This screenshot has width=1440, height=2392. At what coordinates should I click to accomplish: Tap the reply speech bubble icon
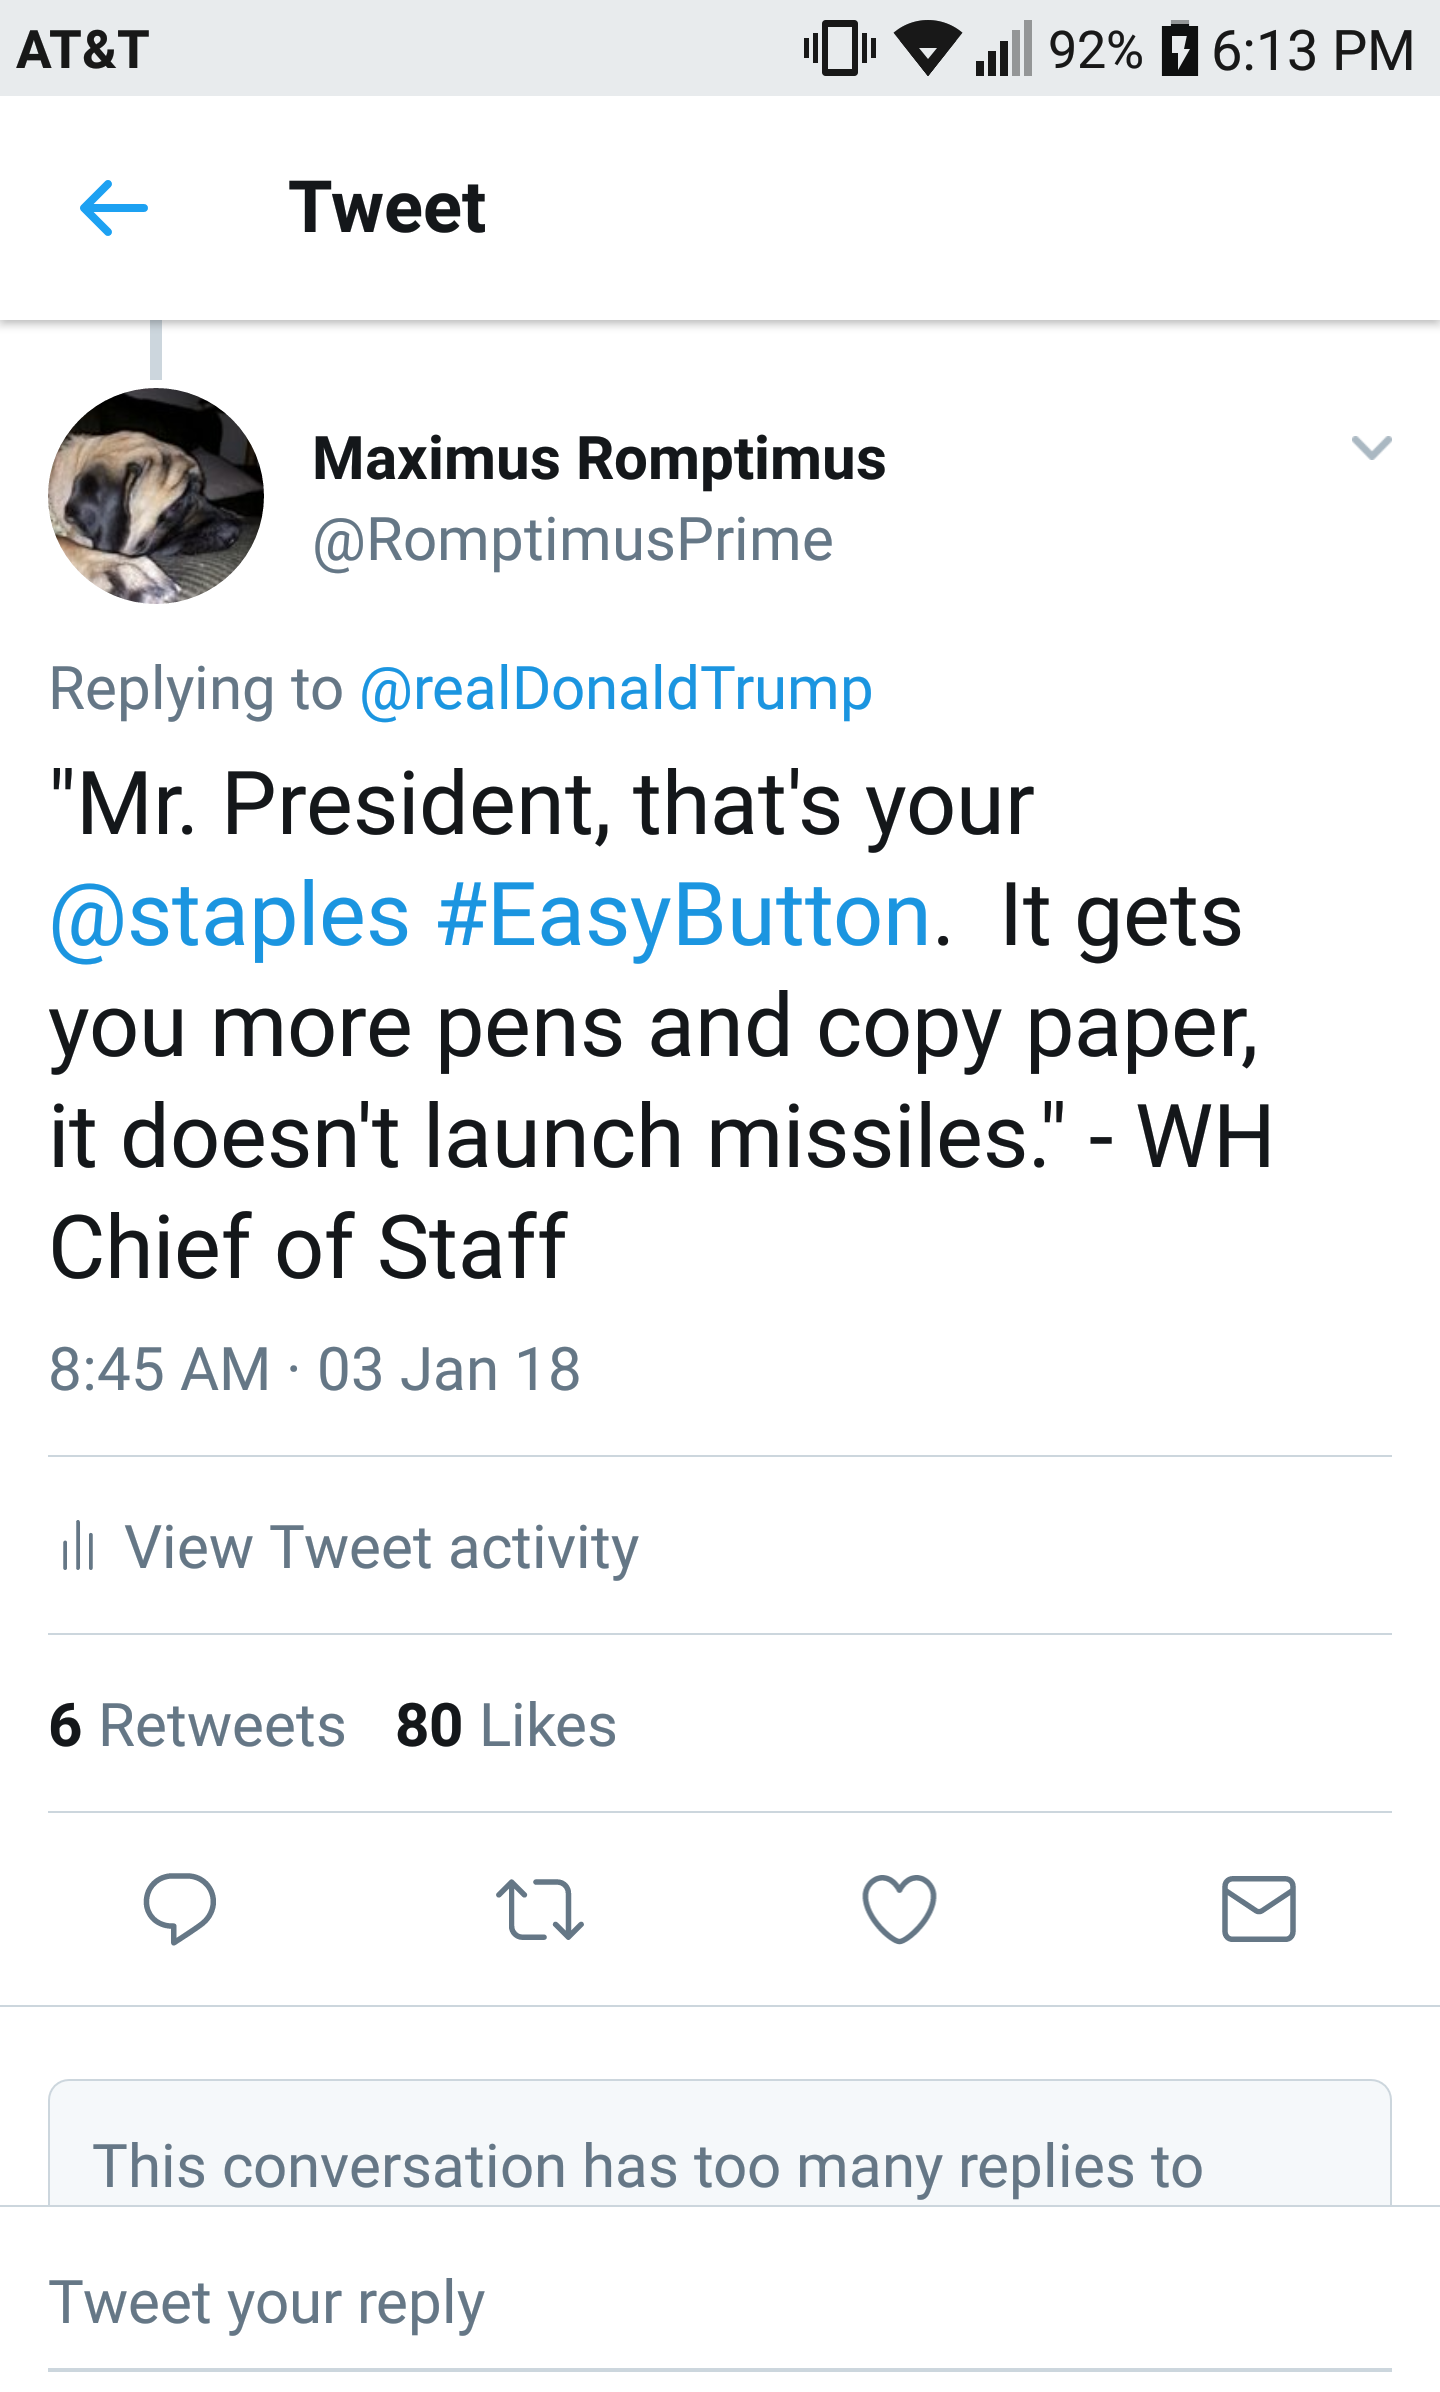coord(180,1908)
